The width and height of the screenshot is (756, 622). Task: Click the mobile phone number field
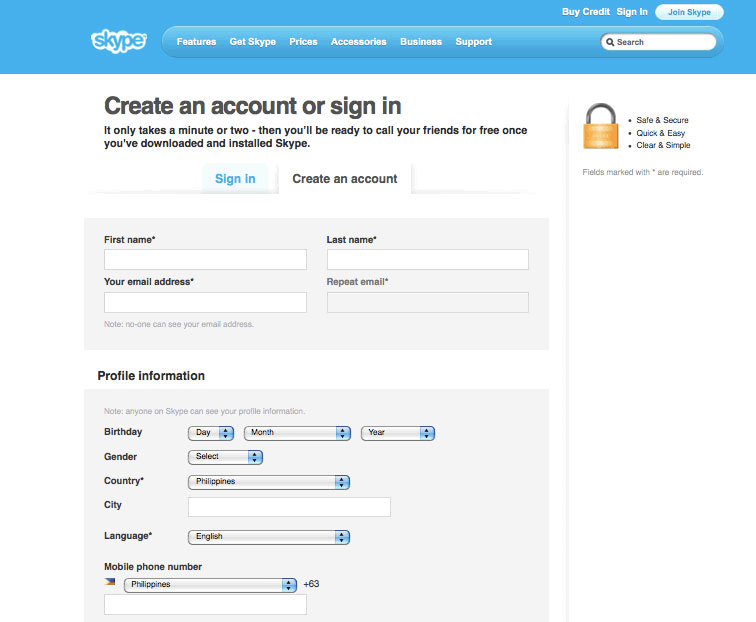coord(205,605)
